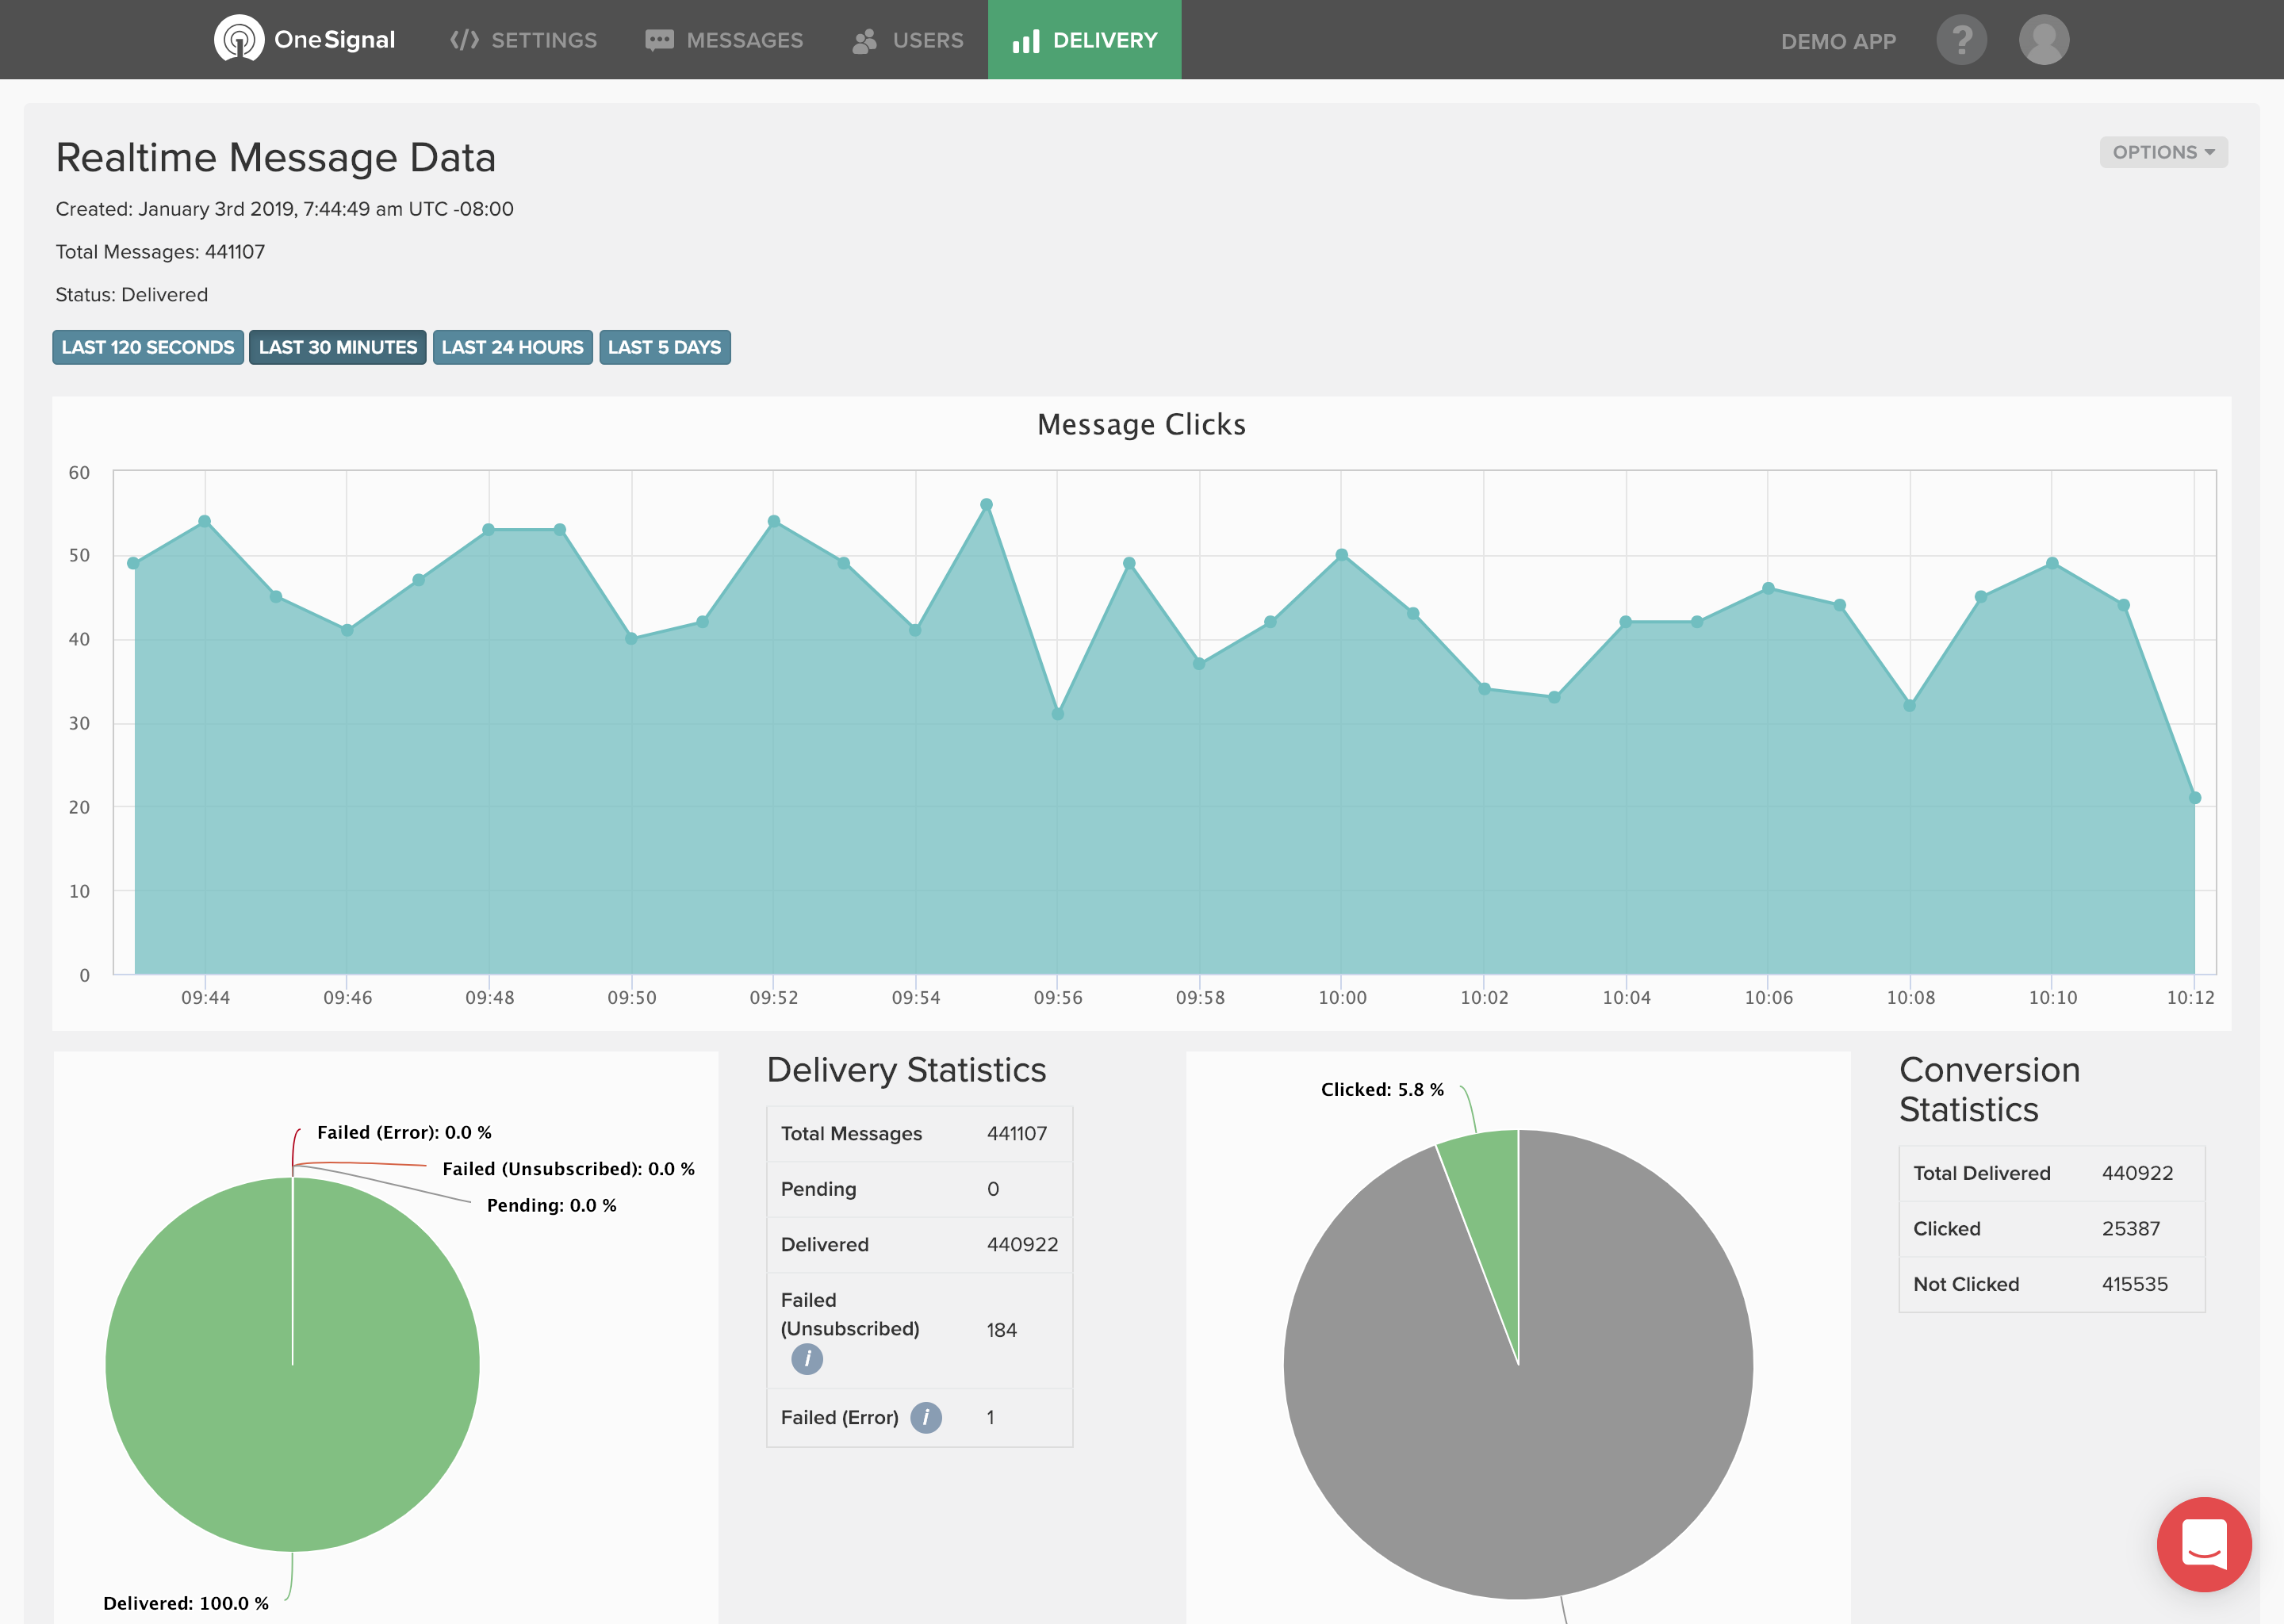Click the 'Total Messages: 441107' line
Image resolution: width=2284 pixels, height=1624 pixels.
pos(160,252)
